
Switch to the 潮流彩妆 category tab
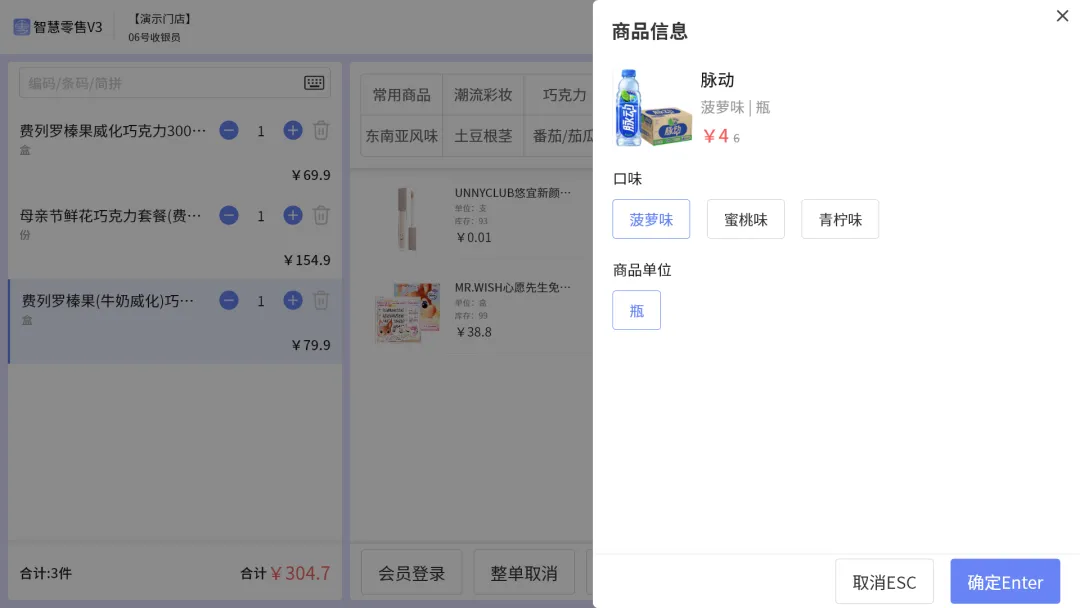click(483, 94)
